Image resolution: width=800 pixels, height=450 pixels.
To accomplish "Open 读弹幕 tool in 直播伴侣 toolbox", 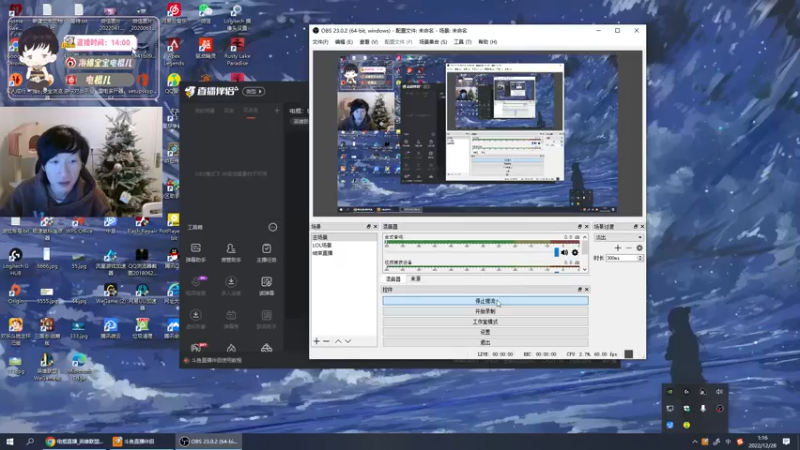I will click(266, 286).
